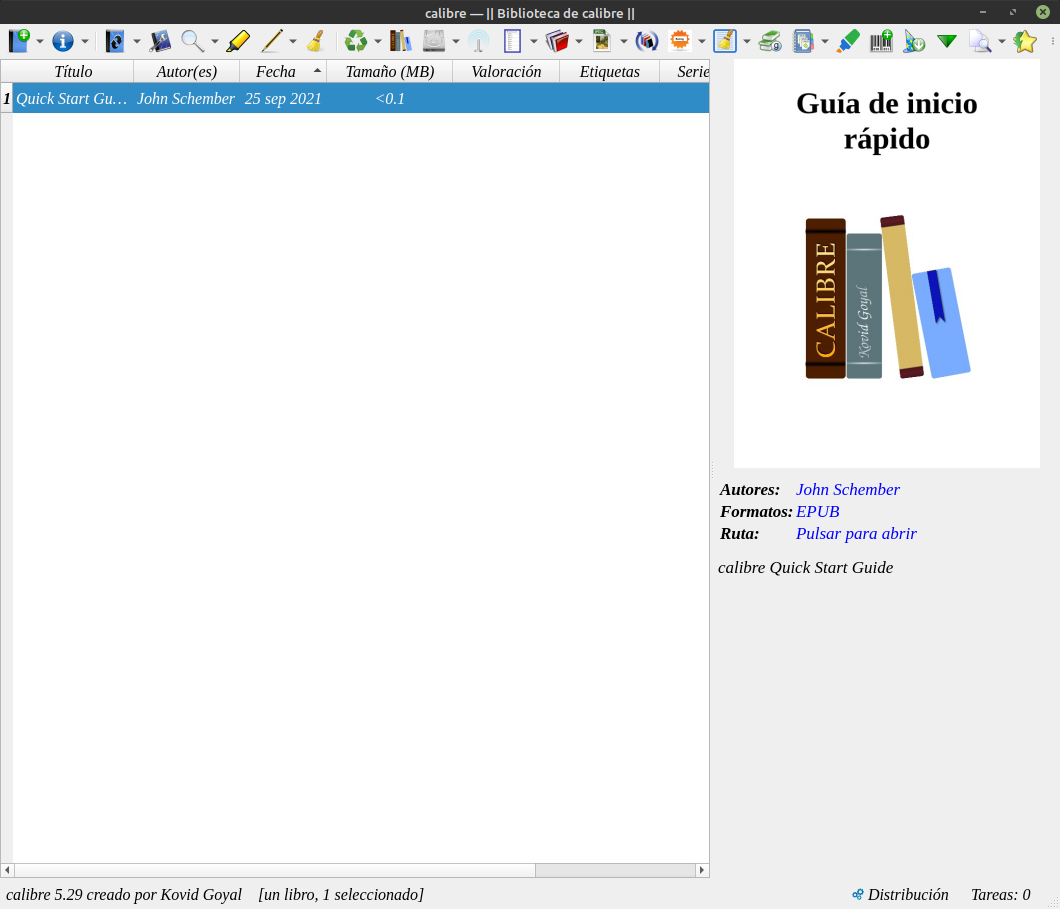
Task: Click the John Schember author link
Action: click(847, 489)
